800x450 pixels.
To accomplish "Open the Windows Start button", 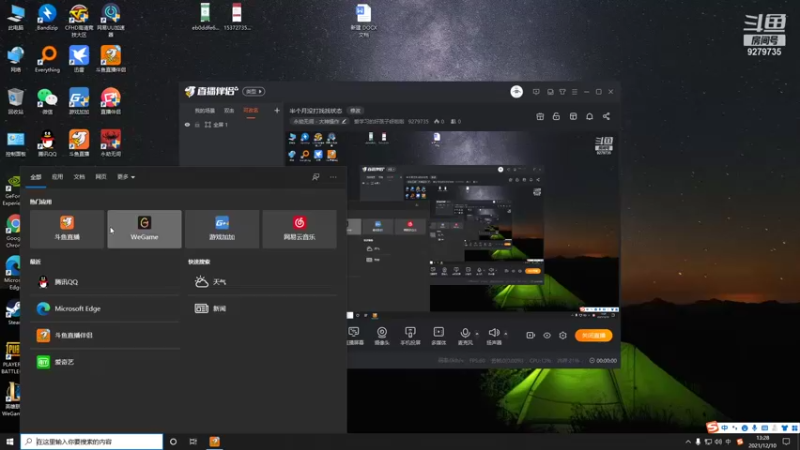I will (x=10, y=441).
